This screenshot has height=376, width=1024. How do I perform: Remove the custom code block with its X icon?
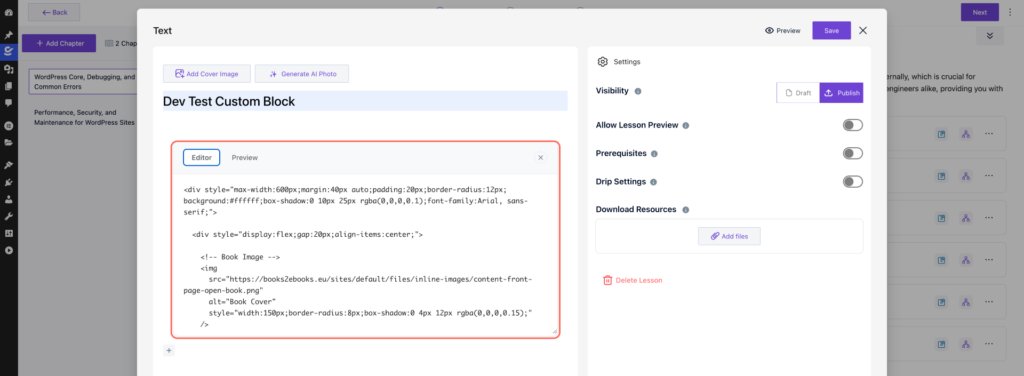[540, 157]
